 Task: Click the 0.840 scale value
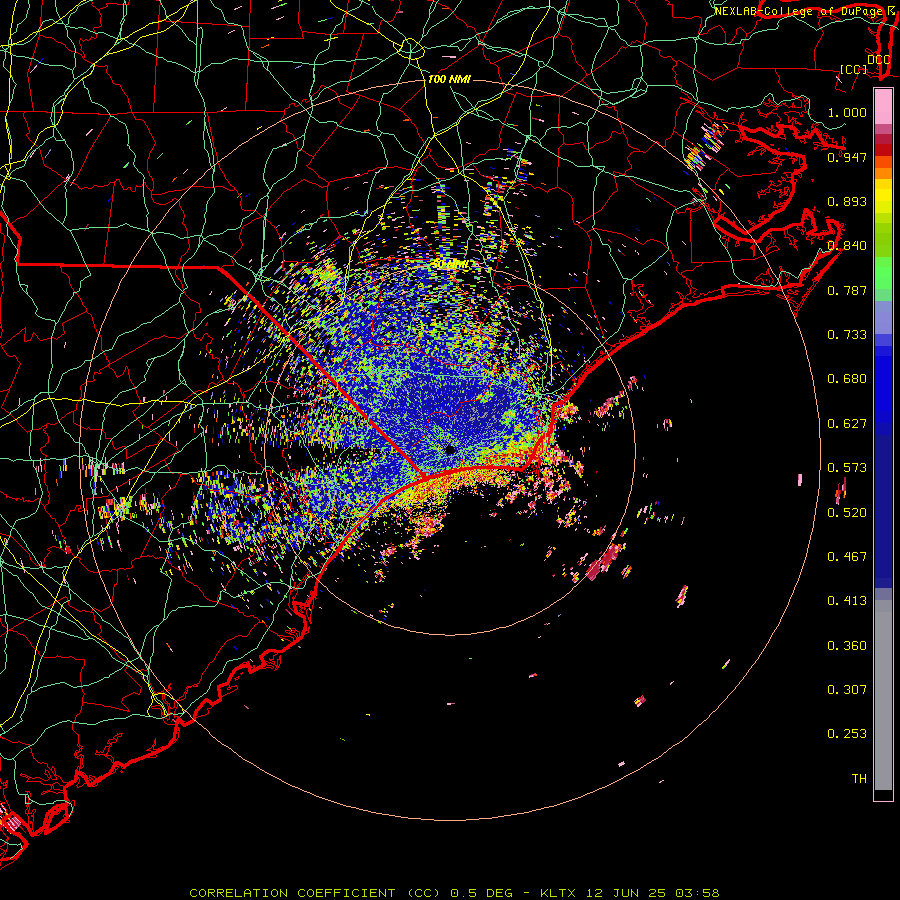[847, 246]
